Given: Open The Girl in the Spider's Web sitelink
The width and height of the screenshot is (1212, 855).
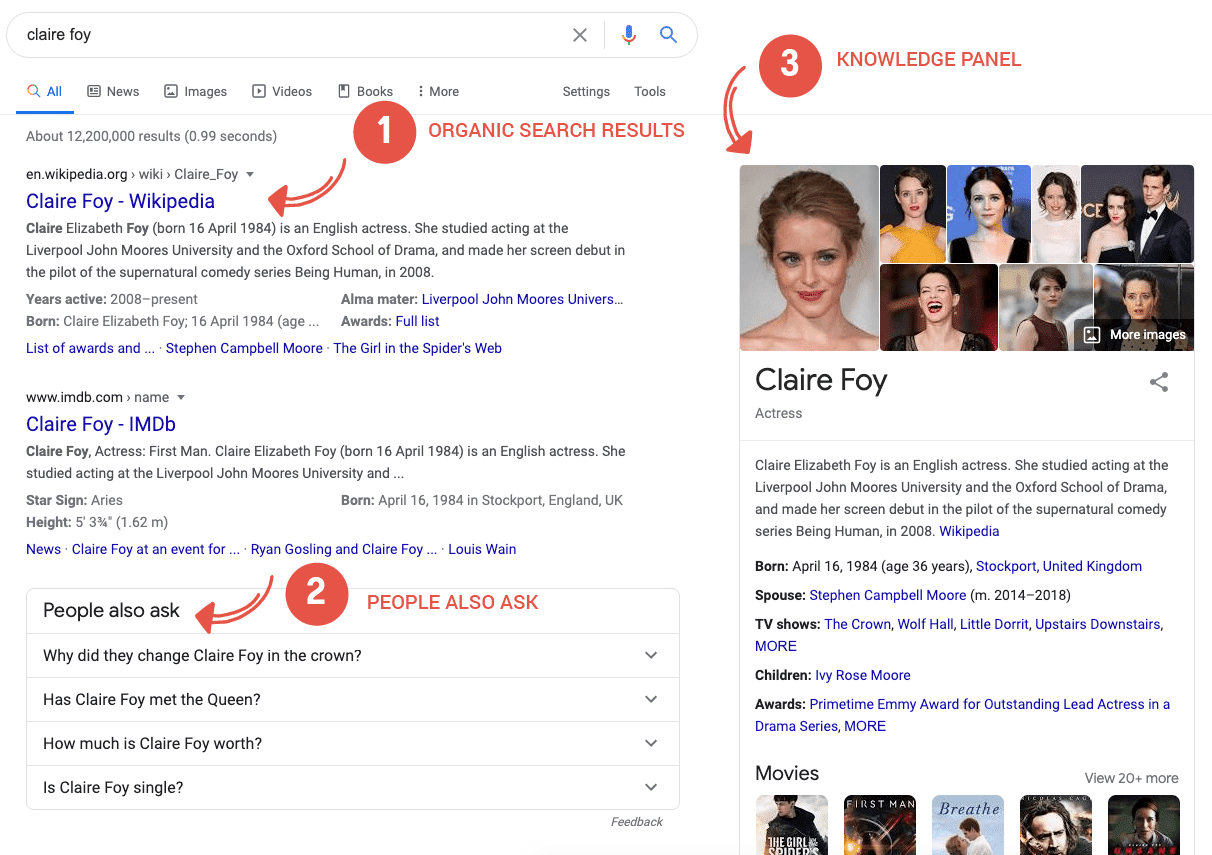Looking at the screenshot, I should pyautogui.click(x=417, y=348).
